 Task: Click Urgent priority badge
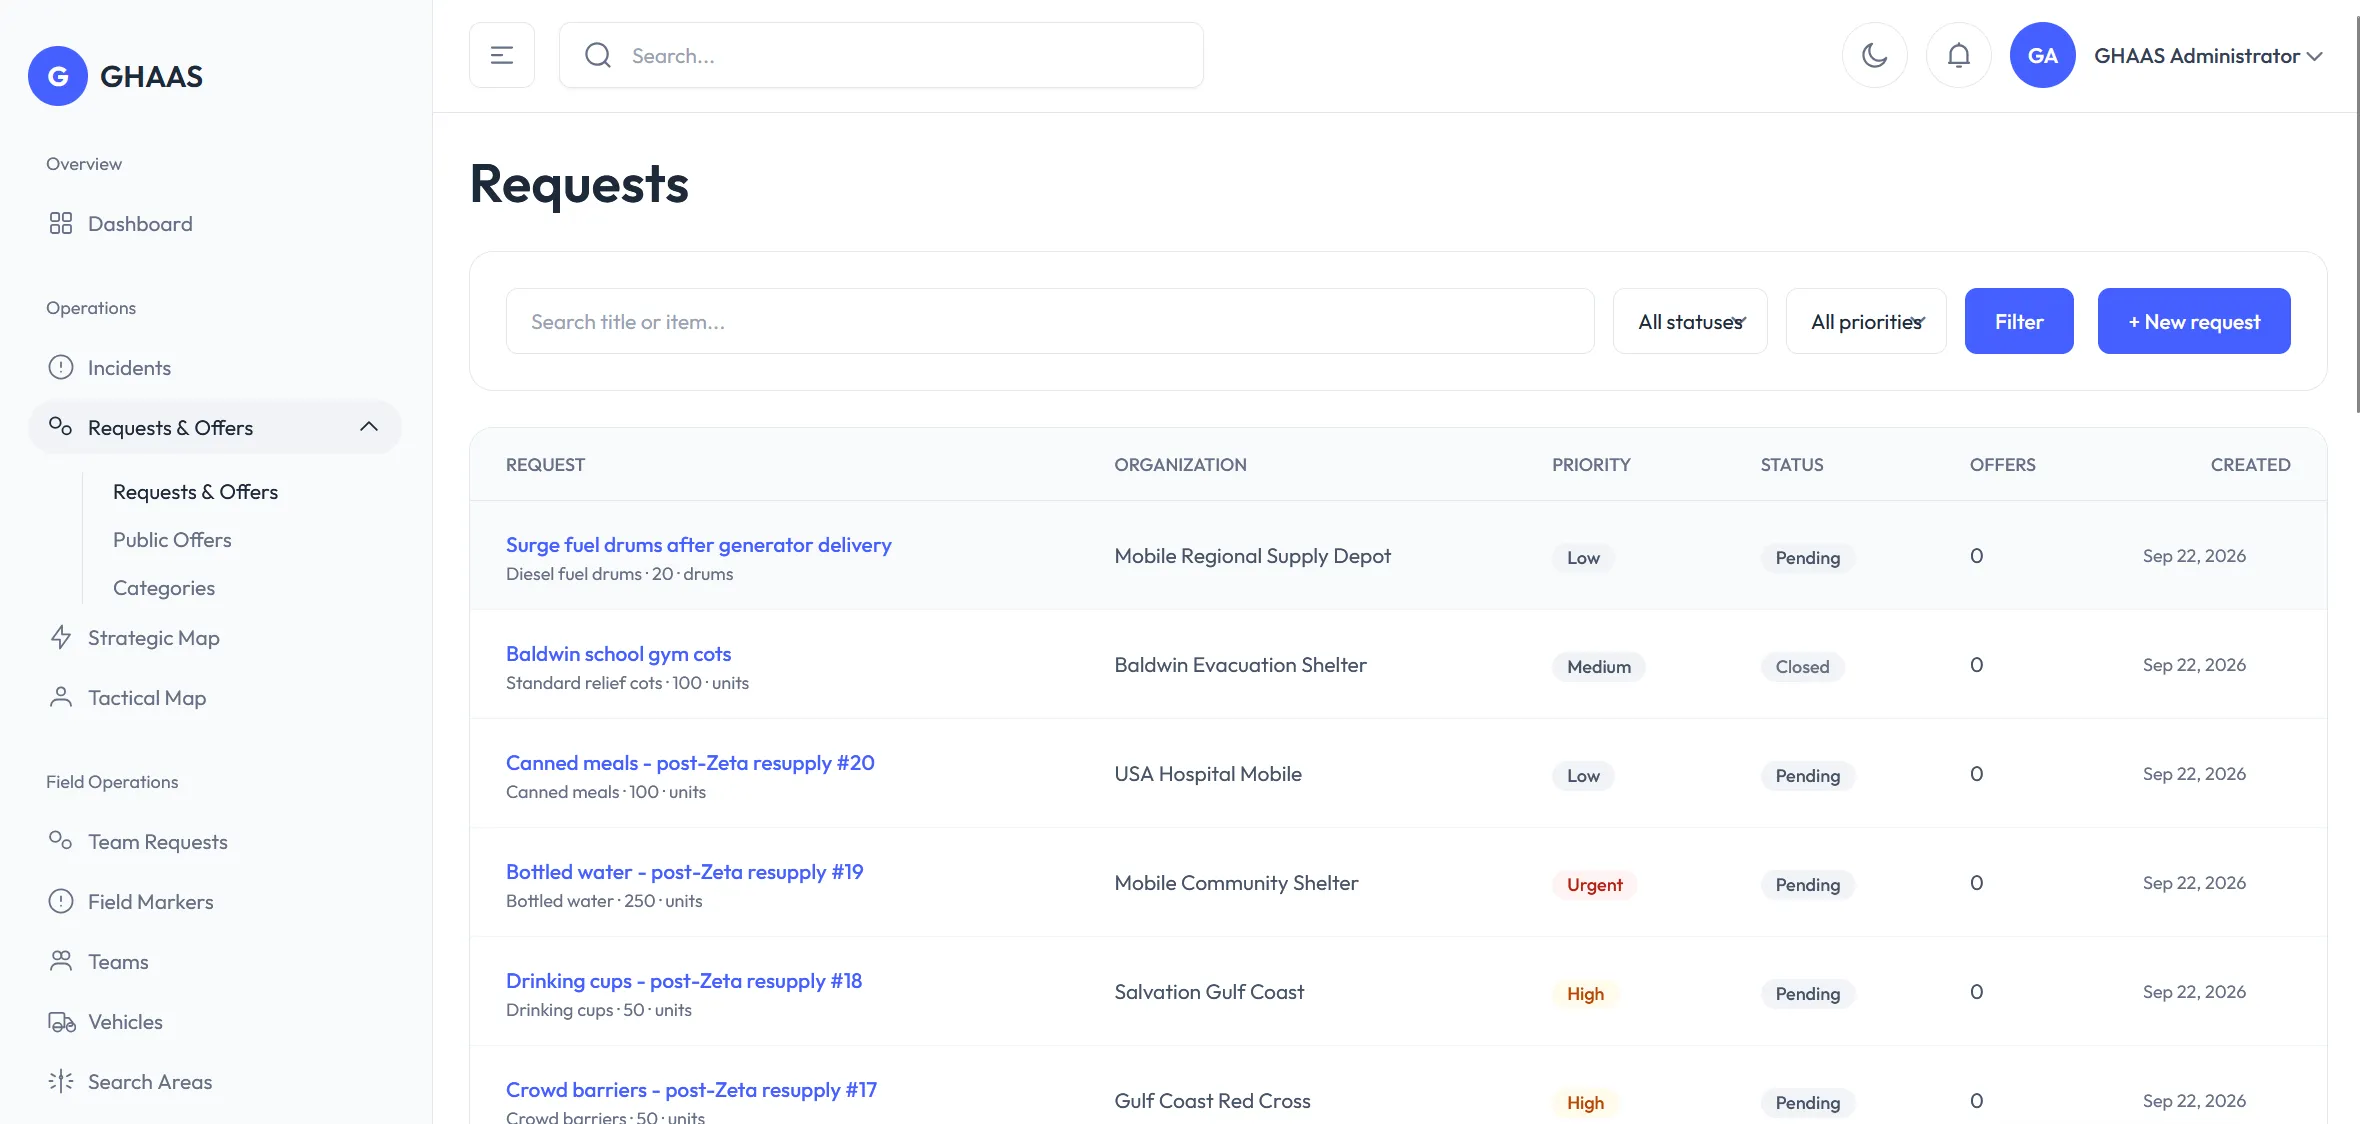click(x=1594, y=885)
